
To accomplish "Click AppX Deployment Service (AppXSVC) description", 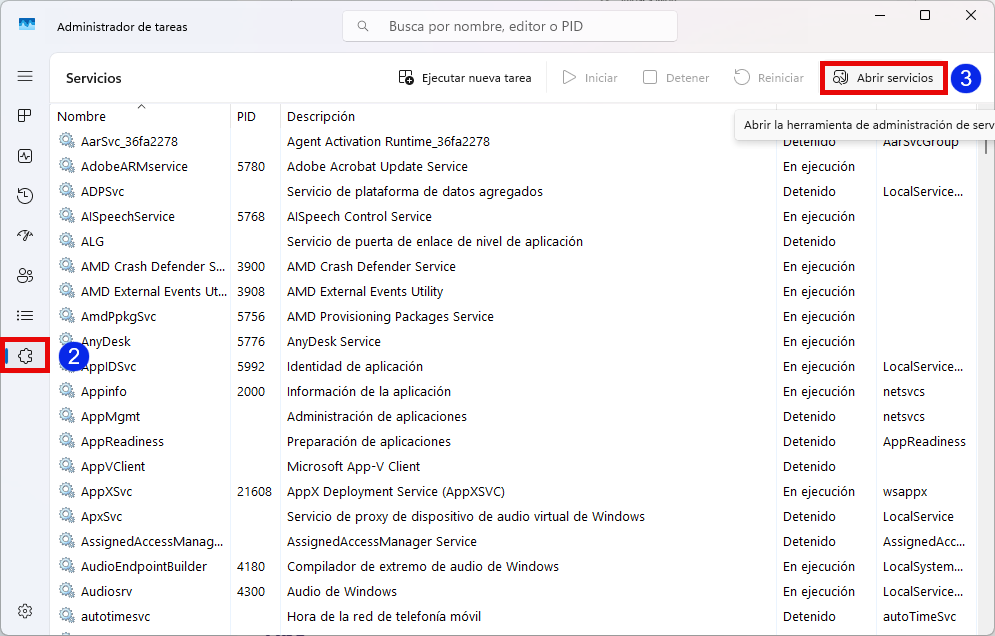I will (395, 491).
